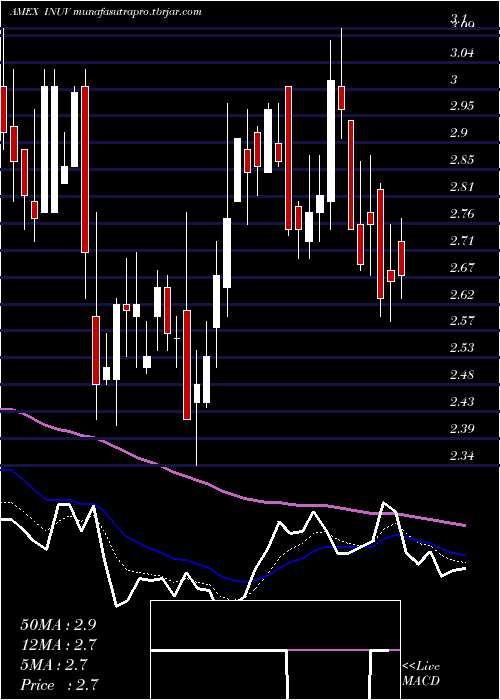Click the munafasutrapro.tbrjar.com watermark link text
500x700 pixels.
click(136, 12)
